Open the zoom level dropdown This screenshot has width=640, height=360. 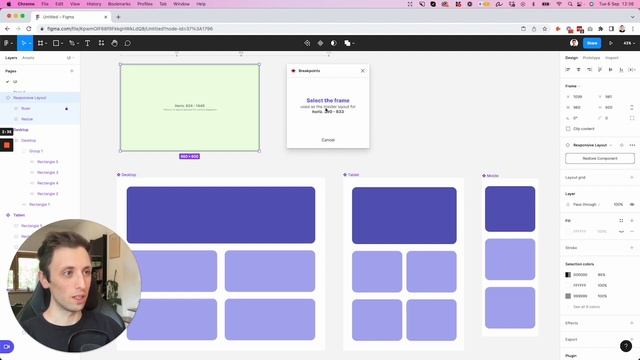629,43
